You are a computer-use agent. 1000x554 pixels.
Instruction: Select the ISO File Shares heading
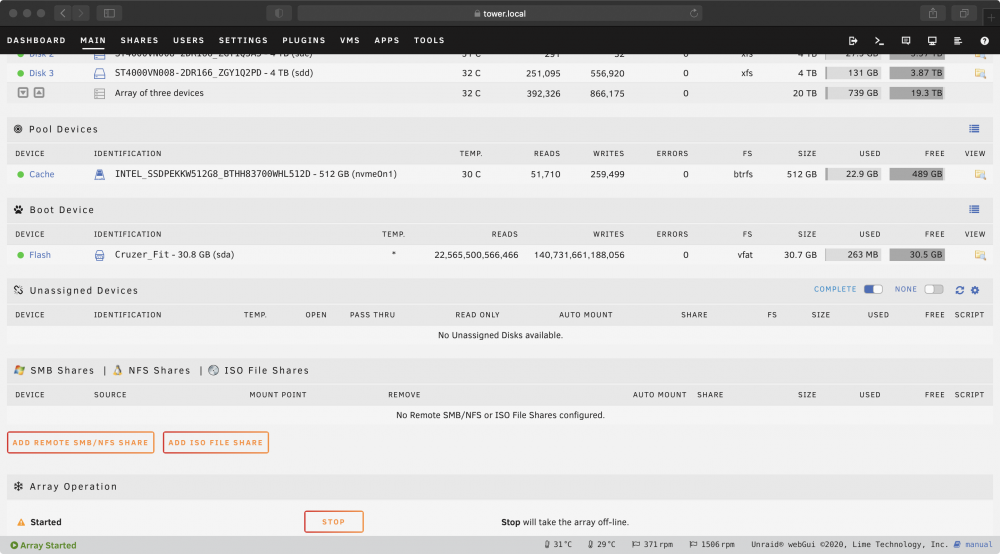click(x=267, y=370)
